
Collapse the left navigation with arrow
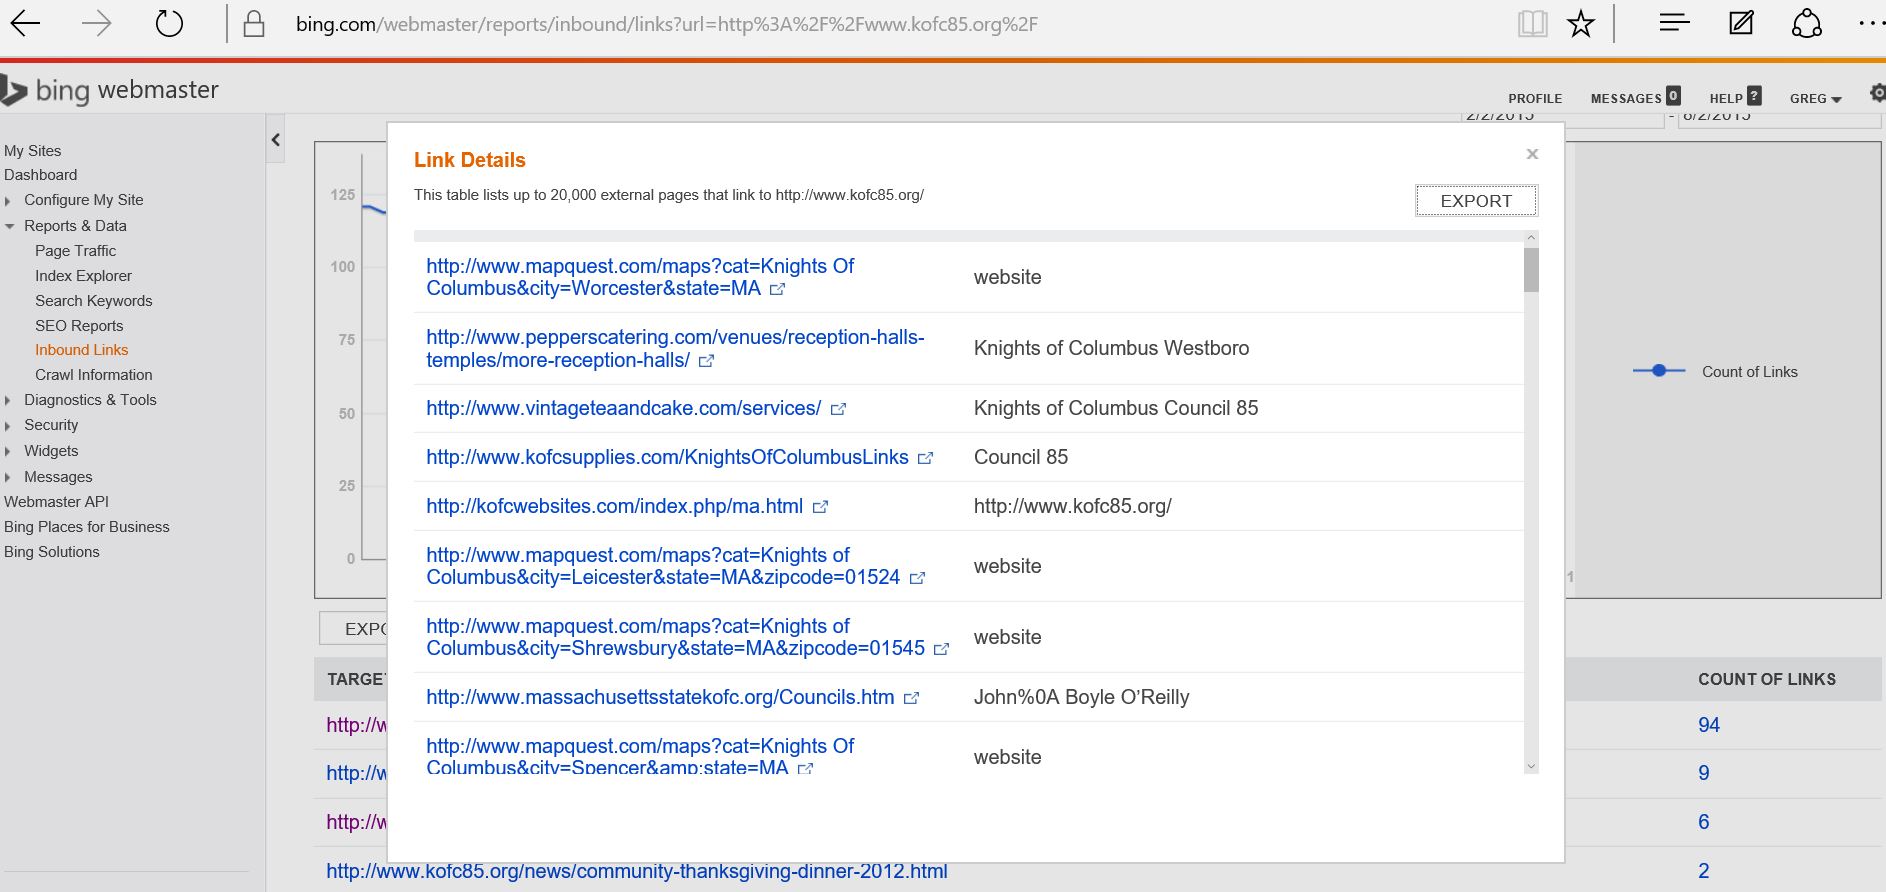[x=276, y=140]
